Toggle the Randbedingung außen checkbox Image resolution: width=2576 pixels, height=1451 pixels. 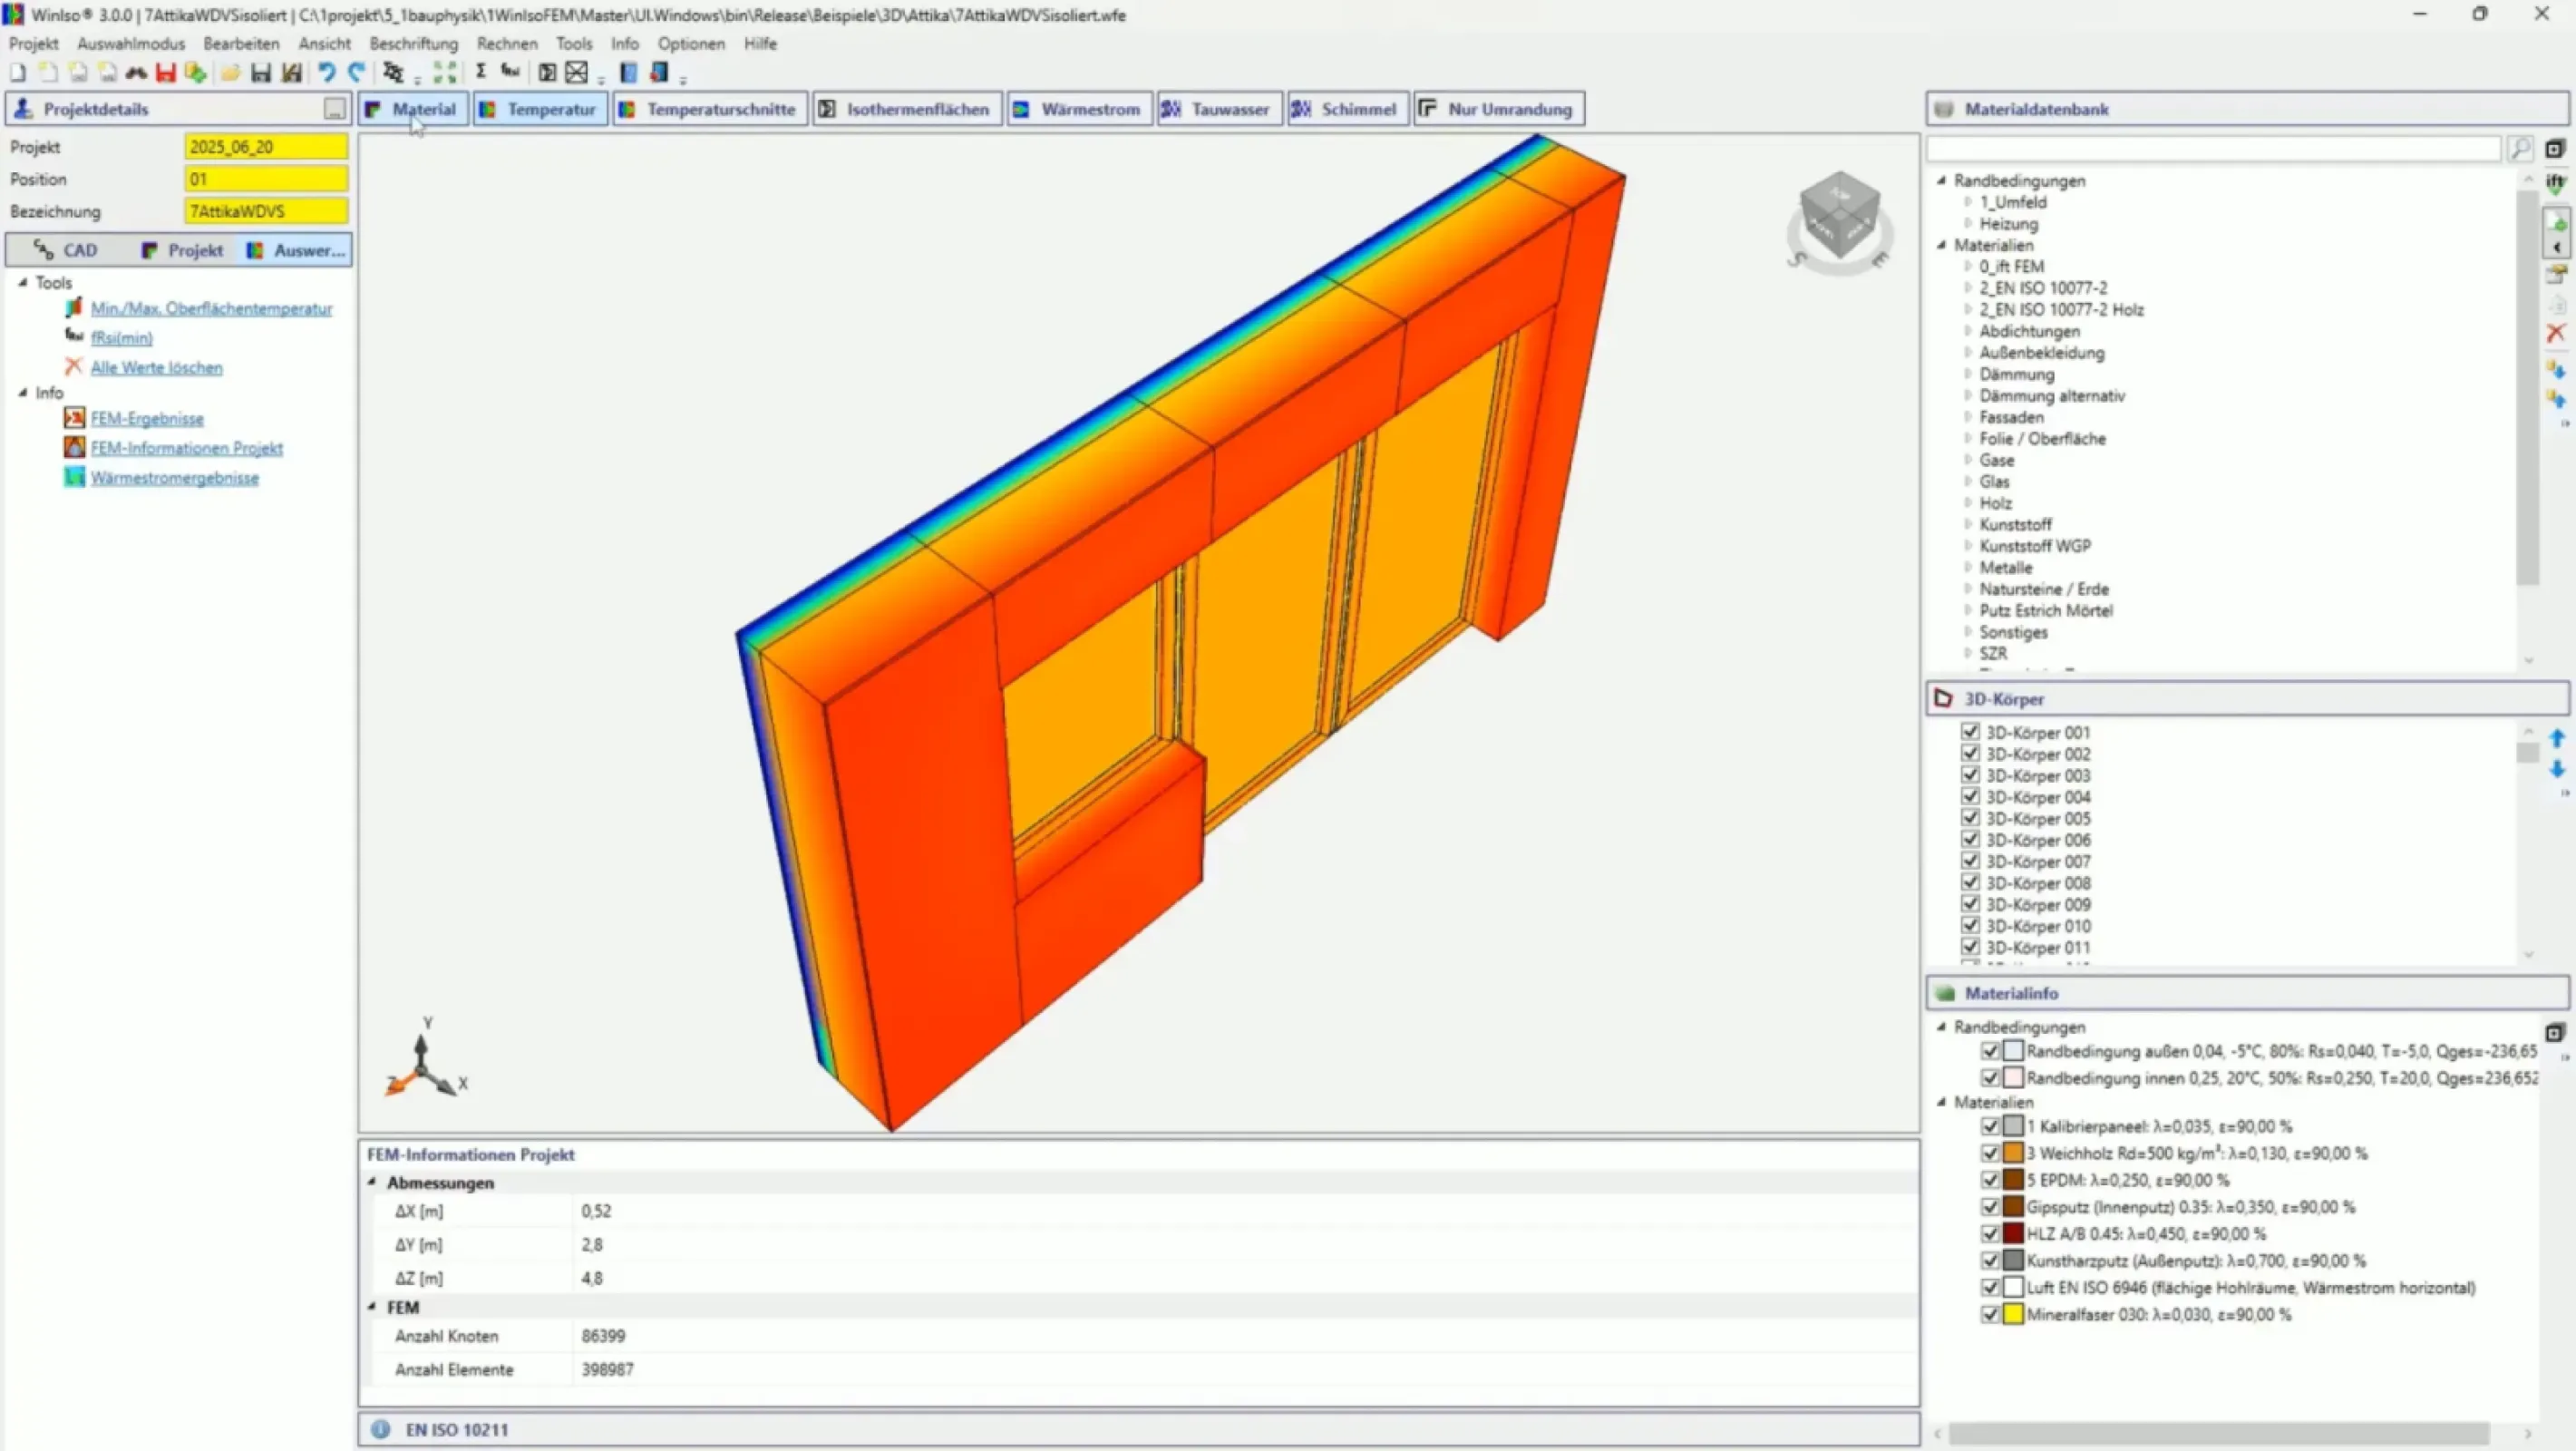pyautogui.click(x=1990, y=1051)
